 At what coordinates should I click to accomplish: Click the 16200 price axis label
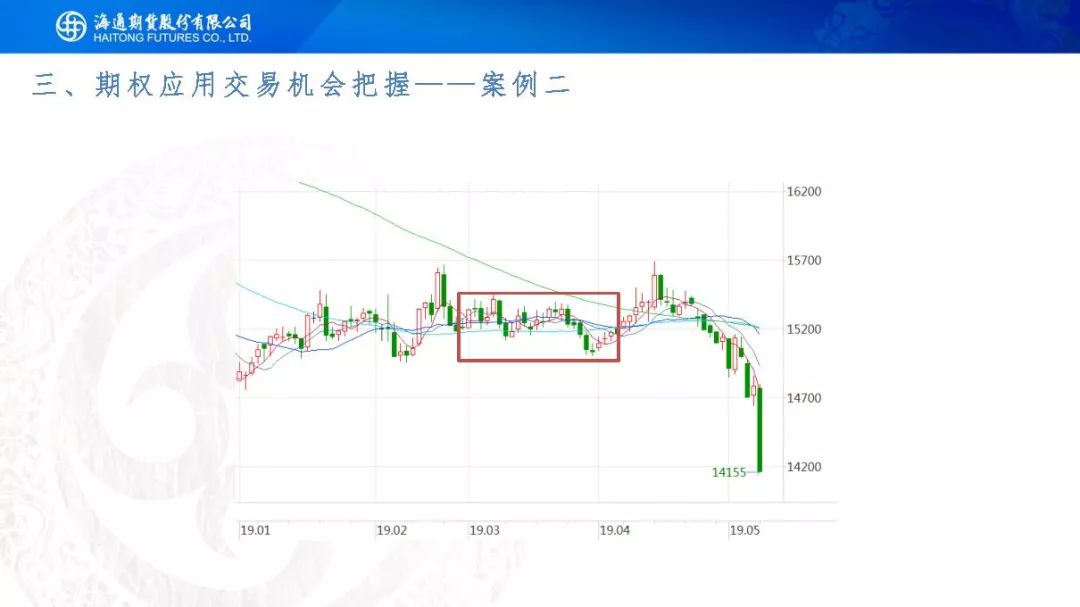(804, 192)
